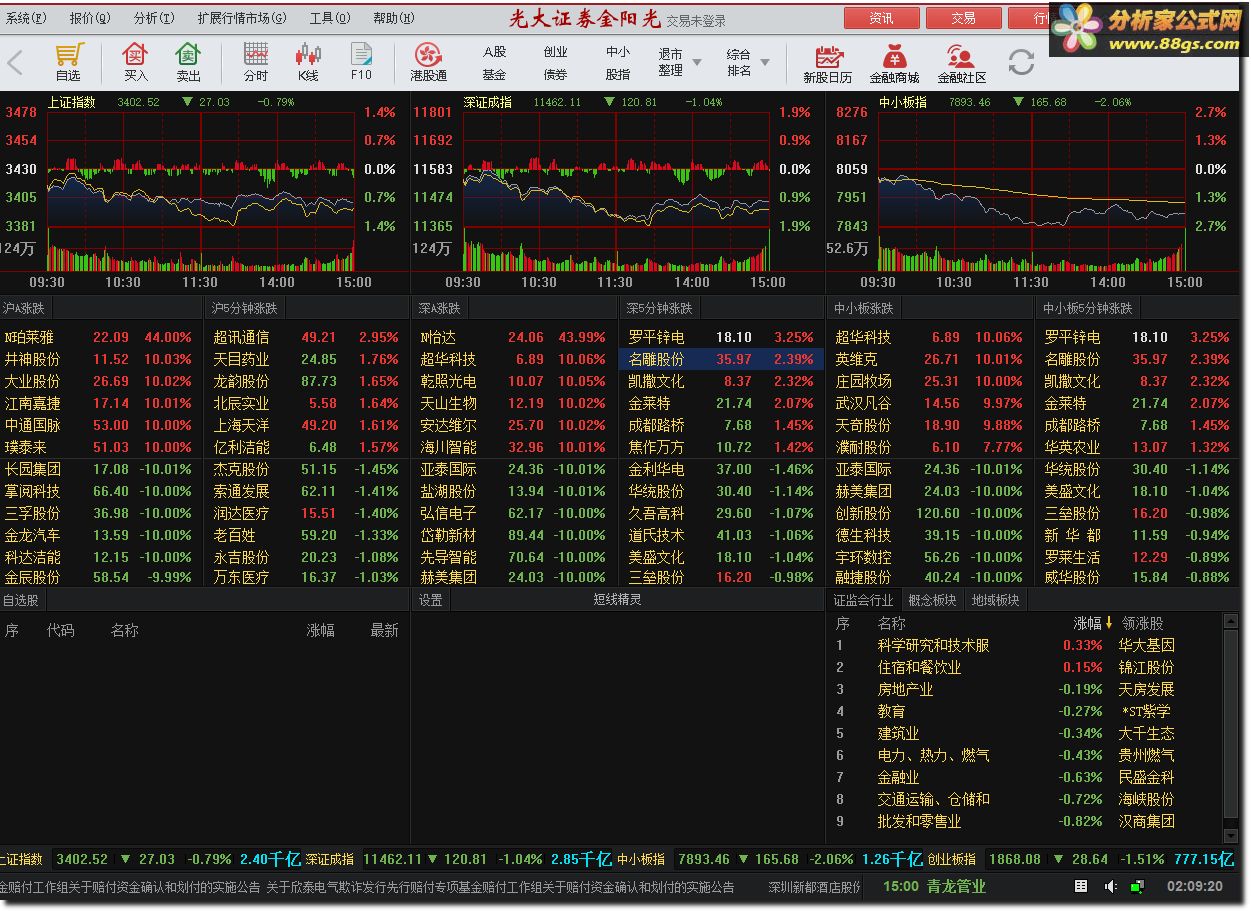This screenshot has width=1251, height=911.
Task: Click the red 交易 button
Action: tap(963, 18)
